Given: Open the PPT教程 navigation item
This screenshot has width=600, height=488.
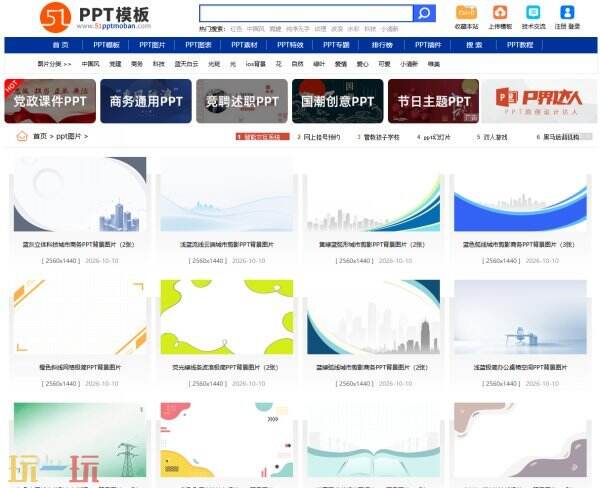Looking at the screenshot, I should pyautogui.click(x=520, y=45).
